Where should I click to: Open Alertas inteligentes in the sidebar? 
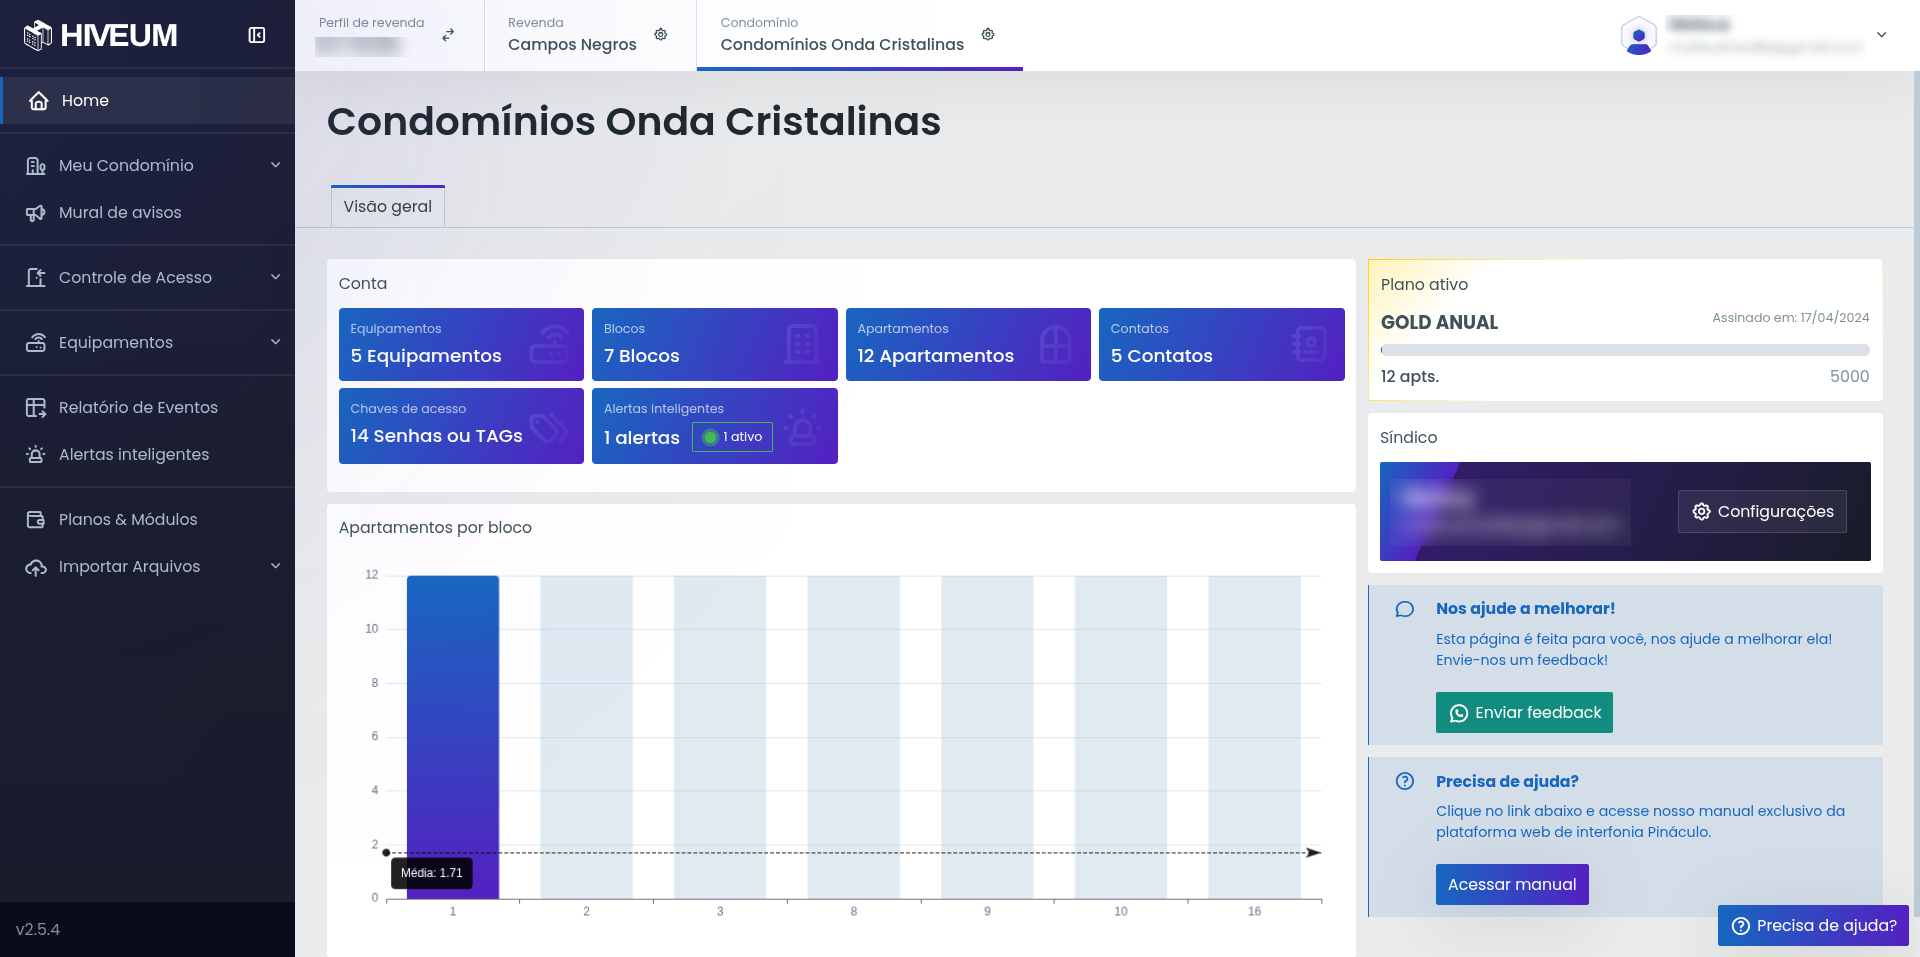click(x=133, y=454)
